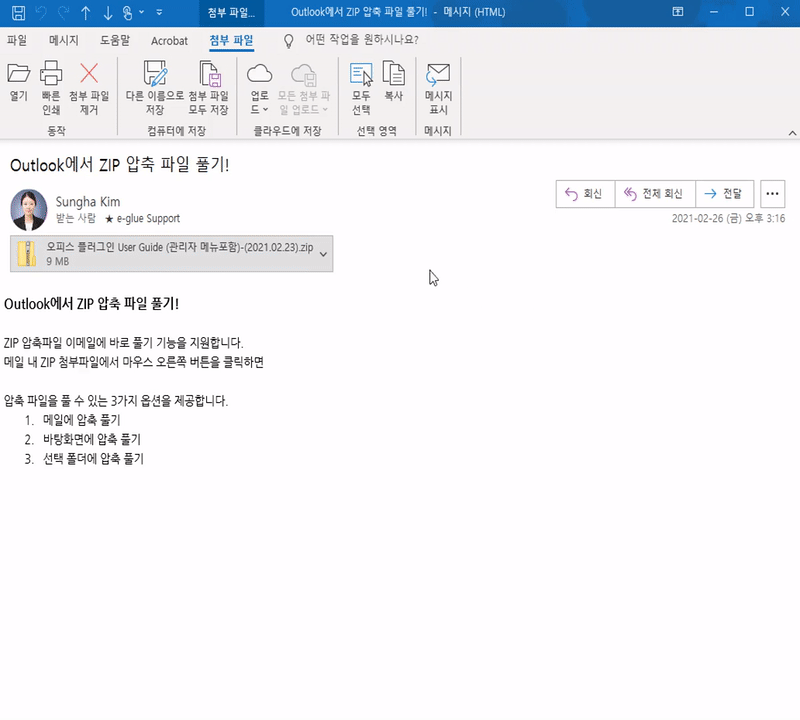Switch to the Acrobat ribbon tab

169,41
